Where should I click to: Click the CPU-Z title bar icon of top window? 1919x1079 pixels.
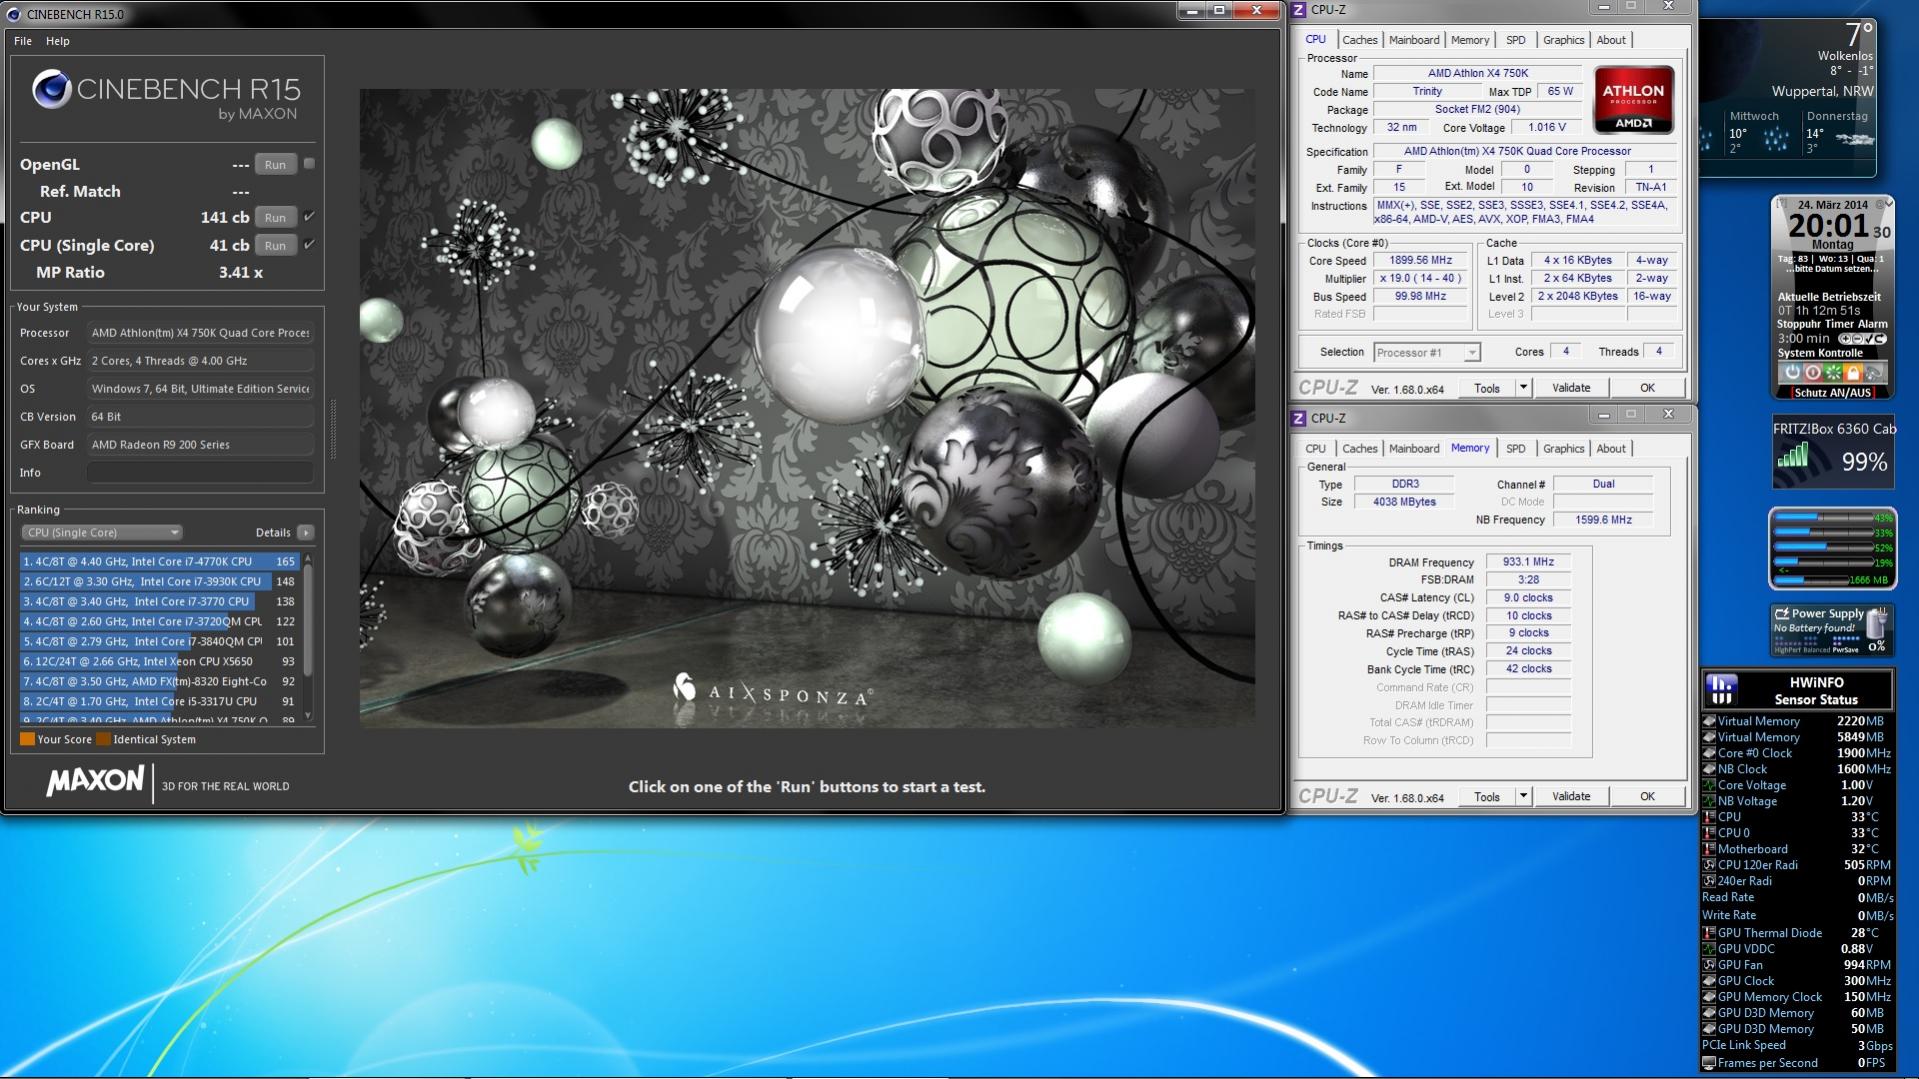click(1299, 10)
